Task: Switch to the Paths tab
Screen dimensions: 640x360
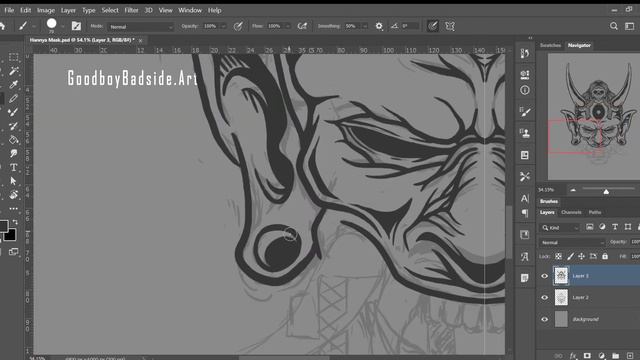Action: click(x=595, y=212)
